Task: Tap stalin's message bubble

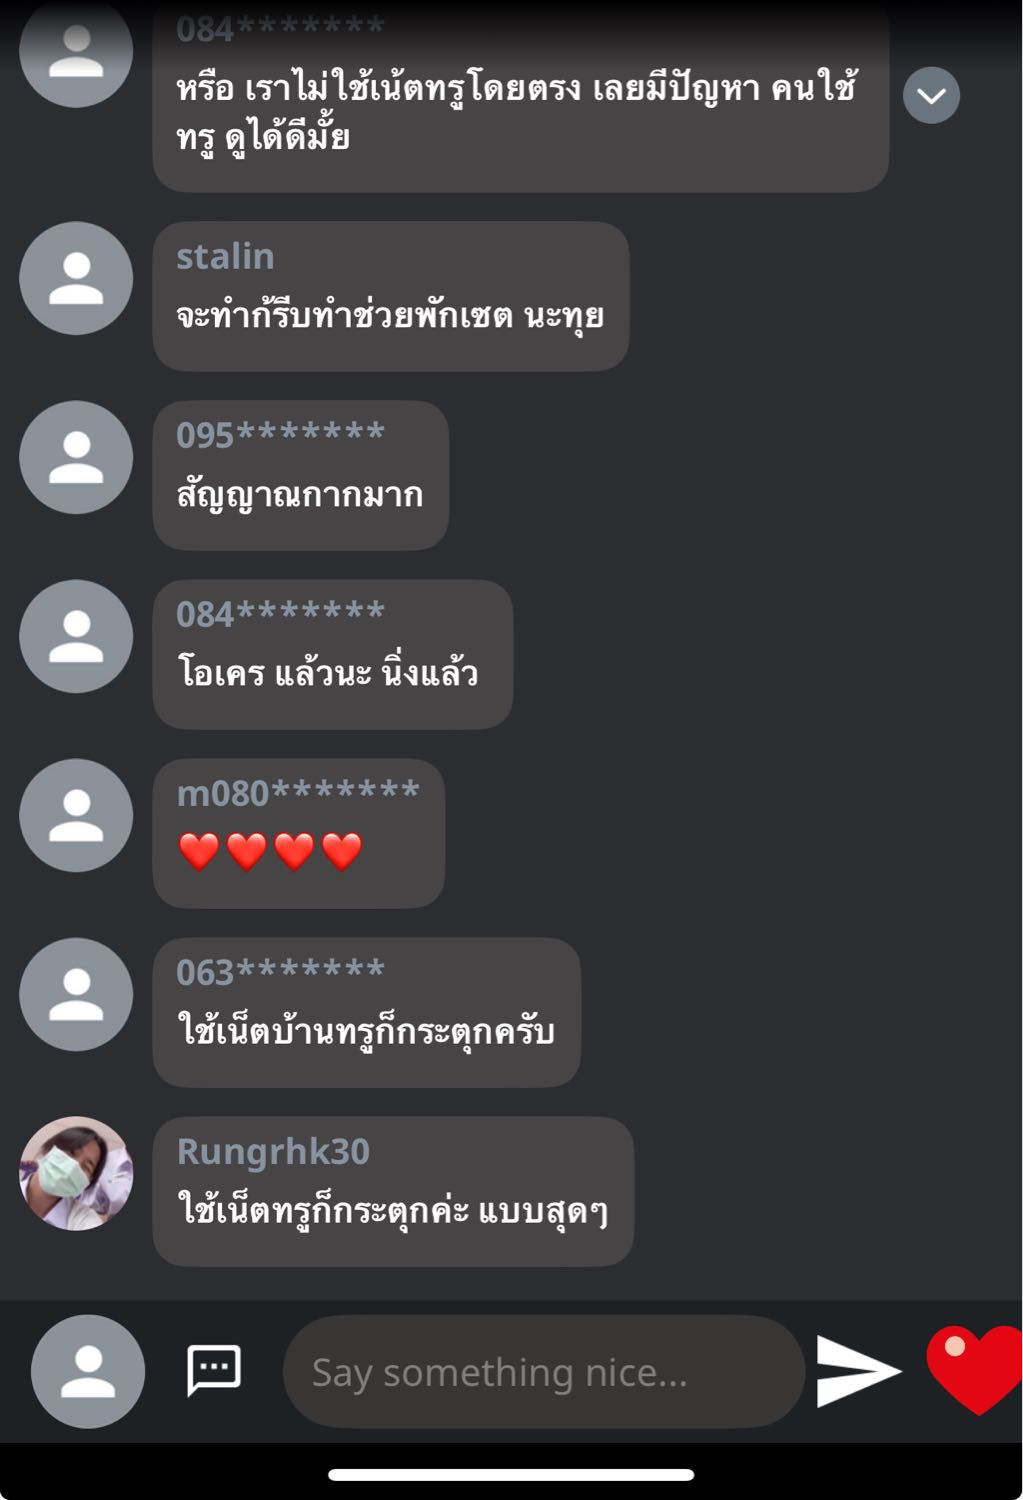Action: tap(390, 296)
